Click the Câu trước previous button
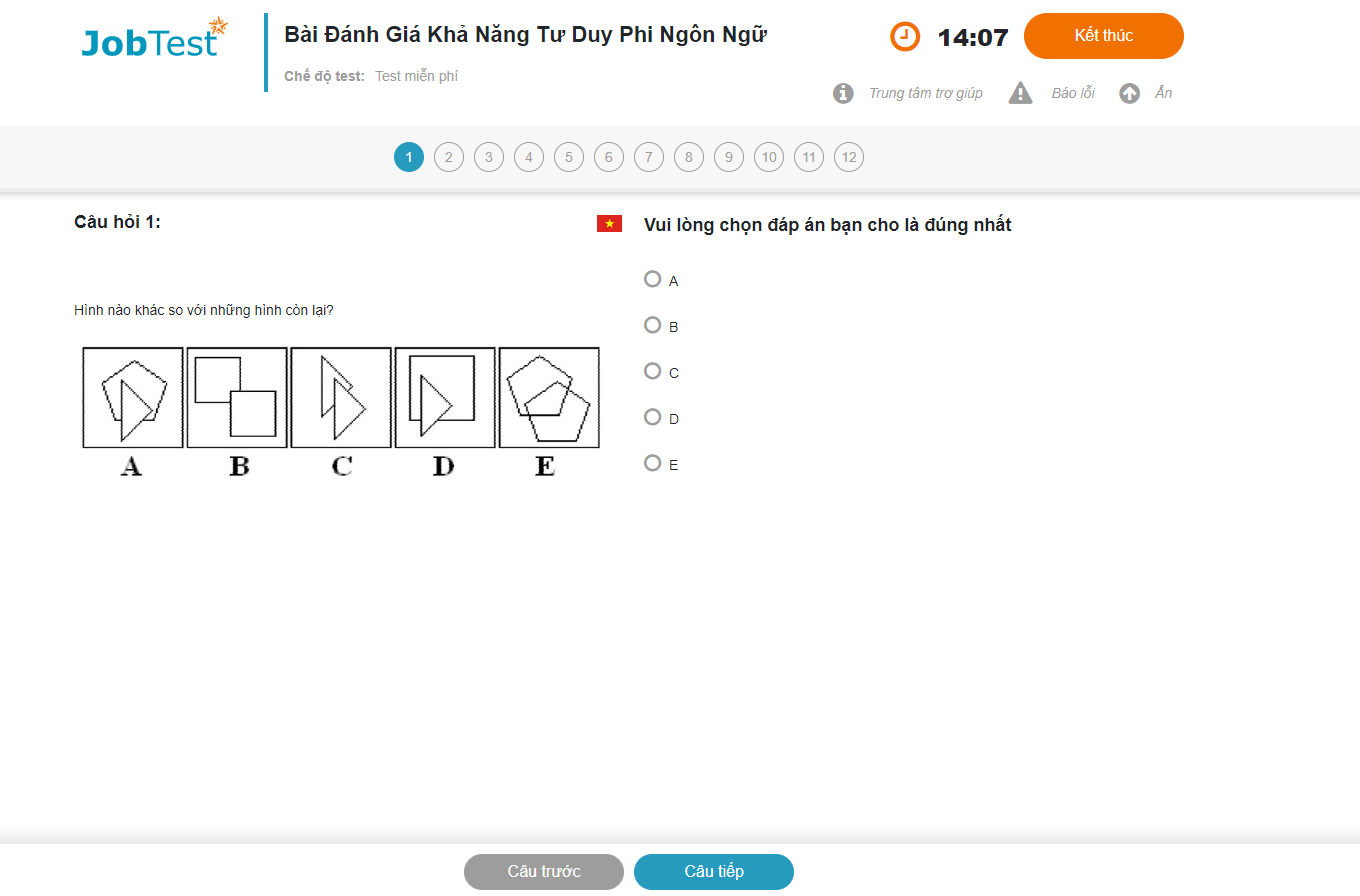Screen dimensions: 1360x896 [x=543, y=871]
